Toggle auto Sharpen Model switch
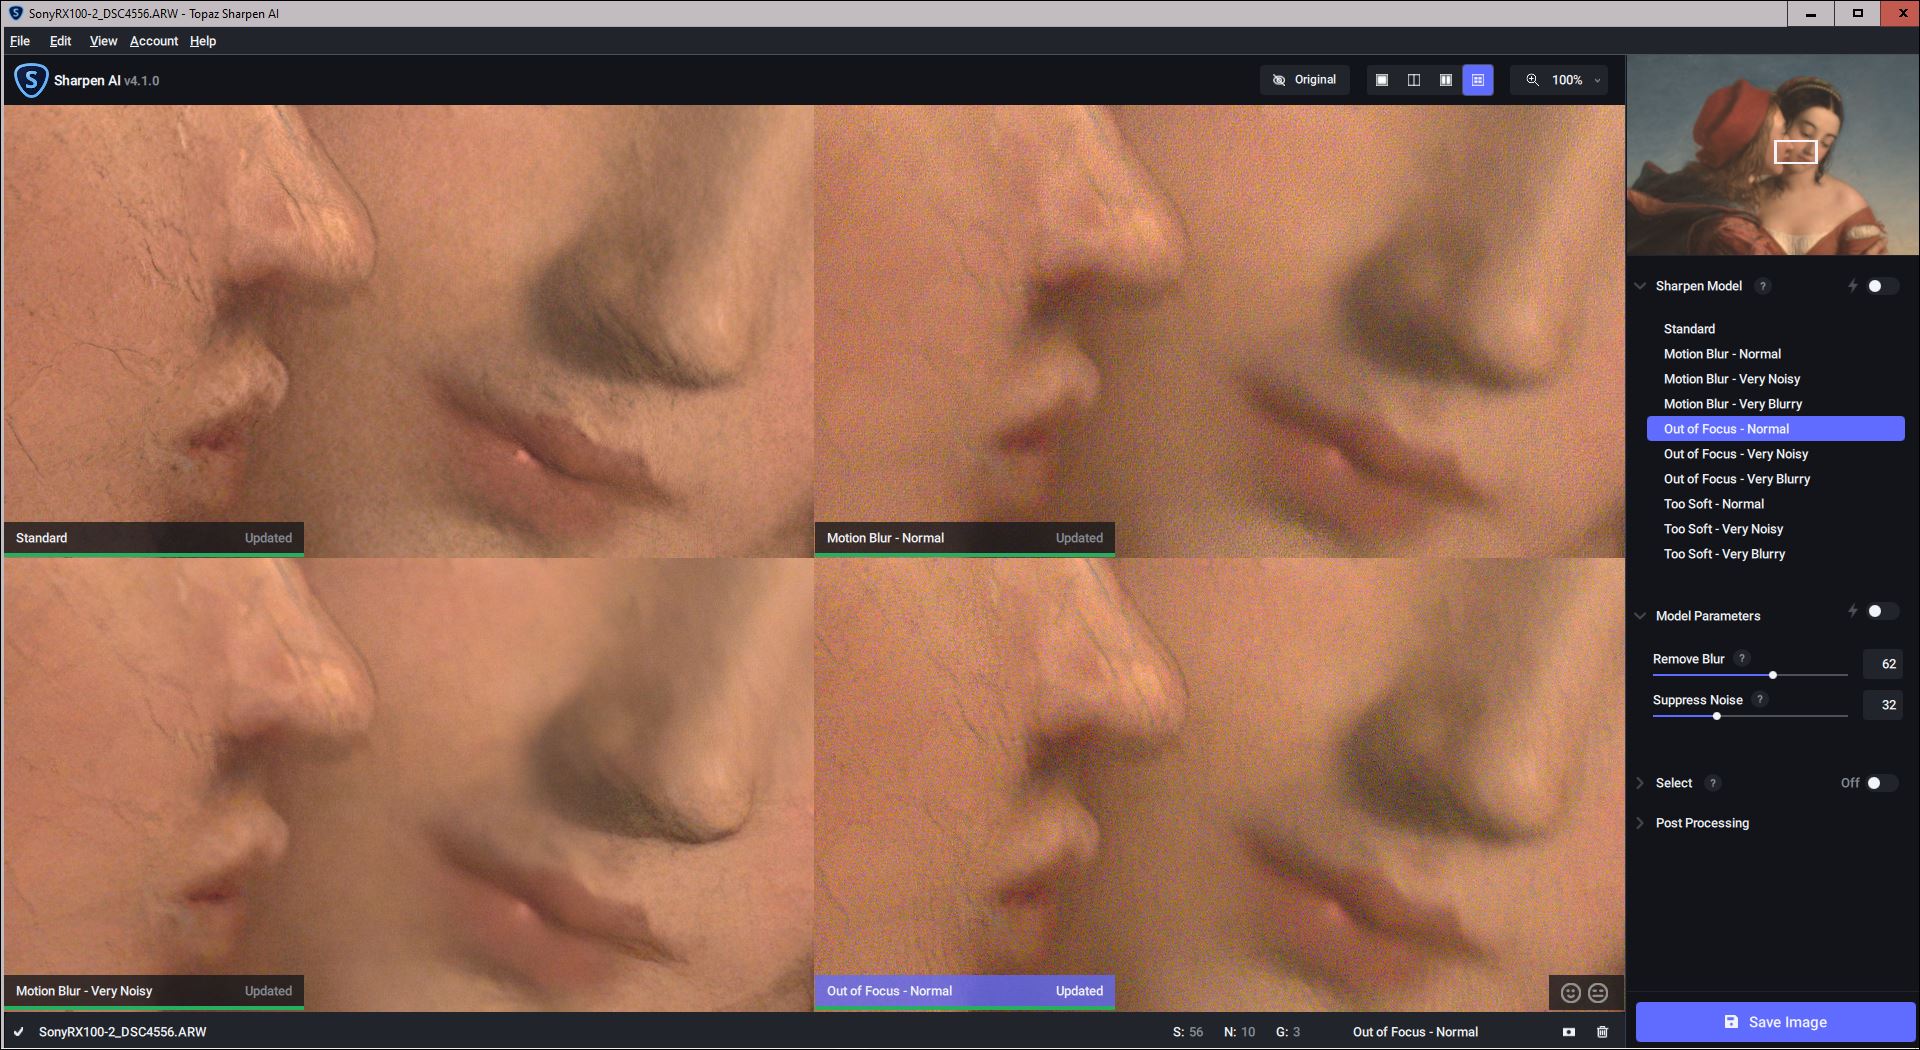This screenshot has width=1920, height=1050. (x=1880, y=286)
